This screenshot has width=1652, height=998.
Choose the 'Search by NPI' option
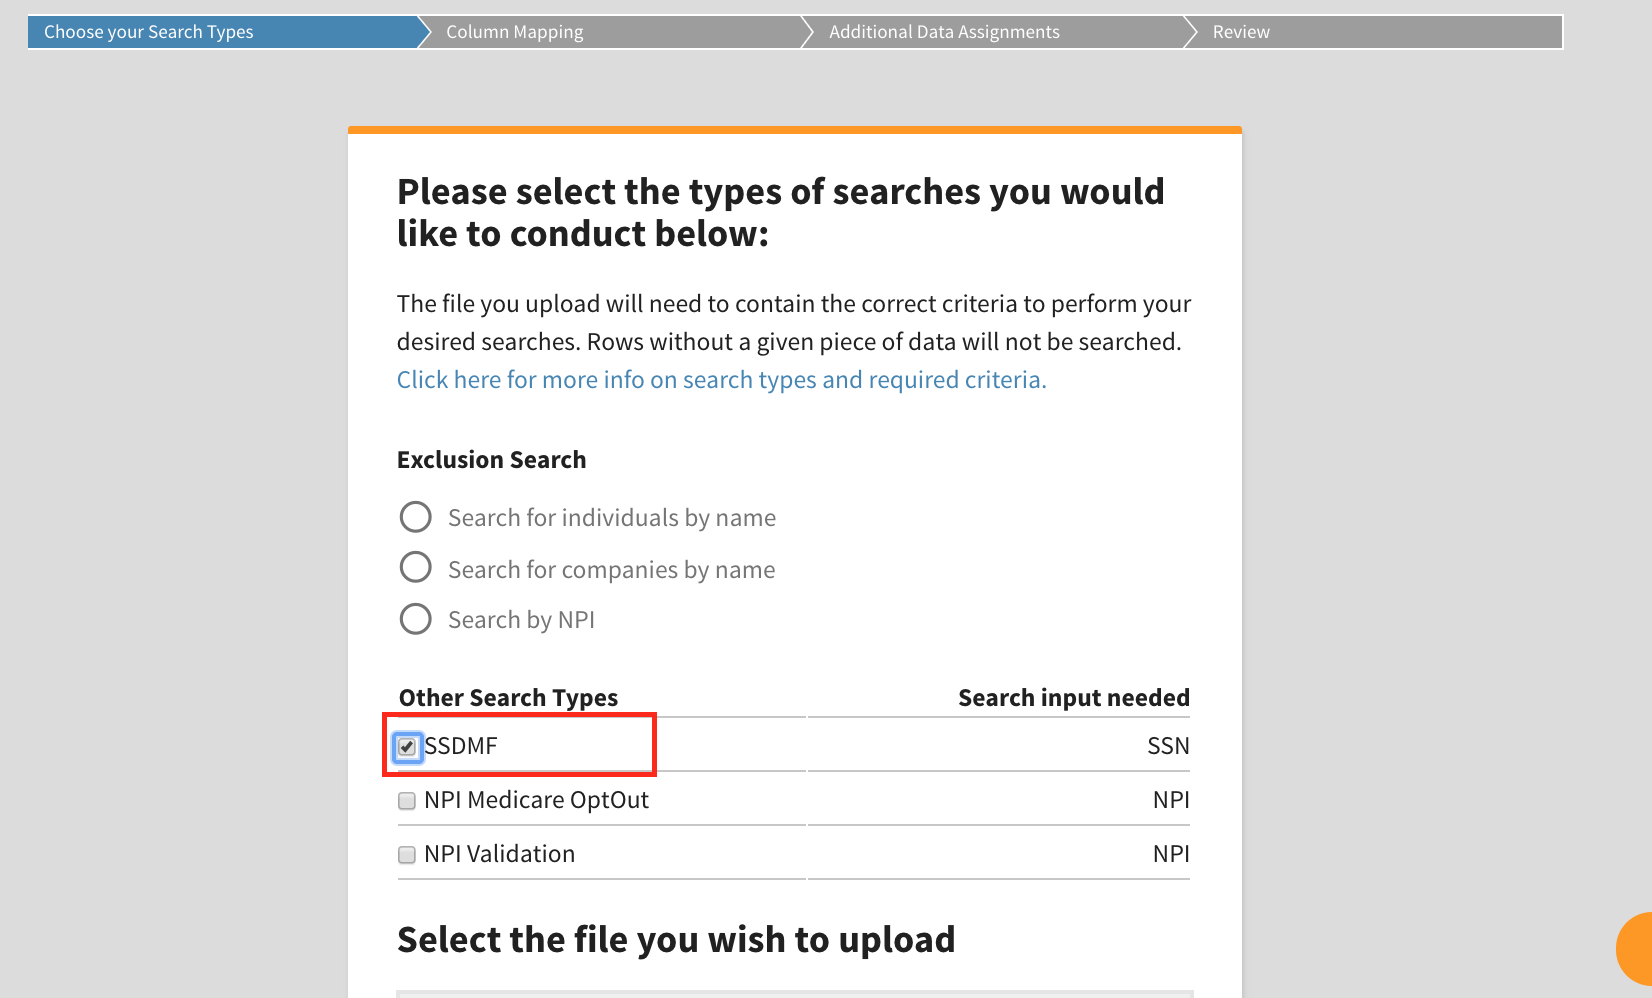pos(415,618)
